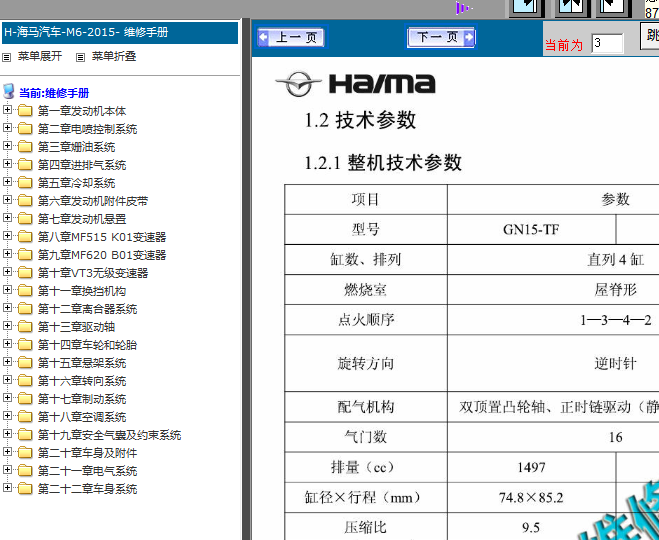Expand the 第十六章转向系统 tree node

coord(7,380)
